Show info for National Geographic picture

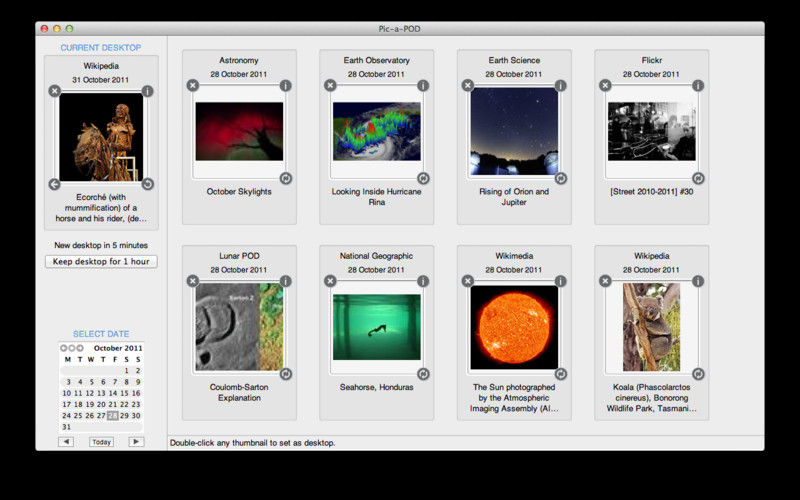click(423, 281)
